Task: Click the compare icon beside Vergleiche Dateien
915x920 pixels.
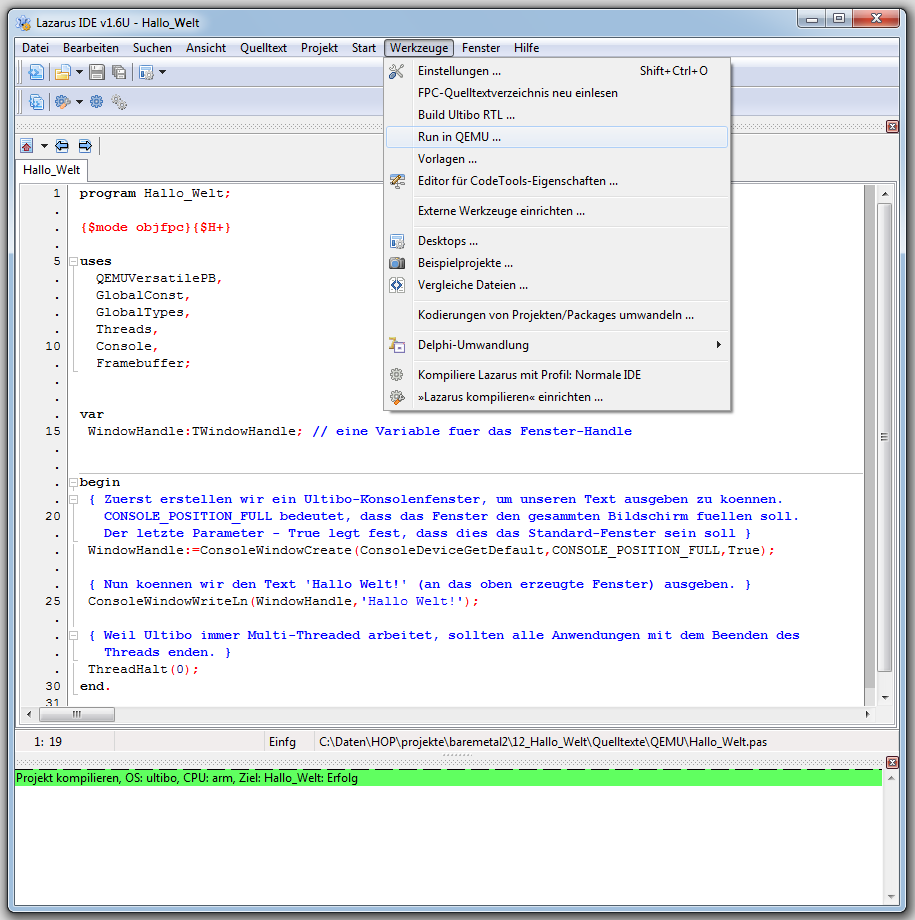Action: click(397, 285)
